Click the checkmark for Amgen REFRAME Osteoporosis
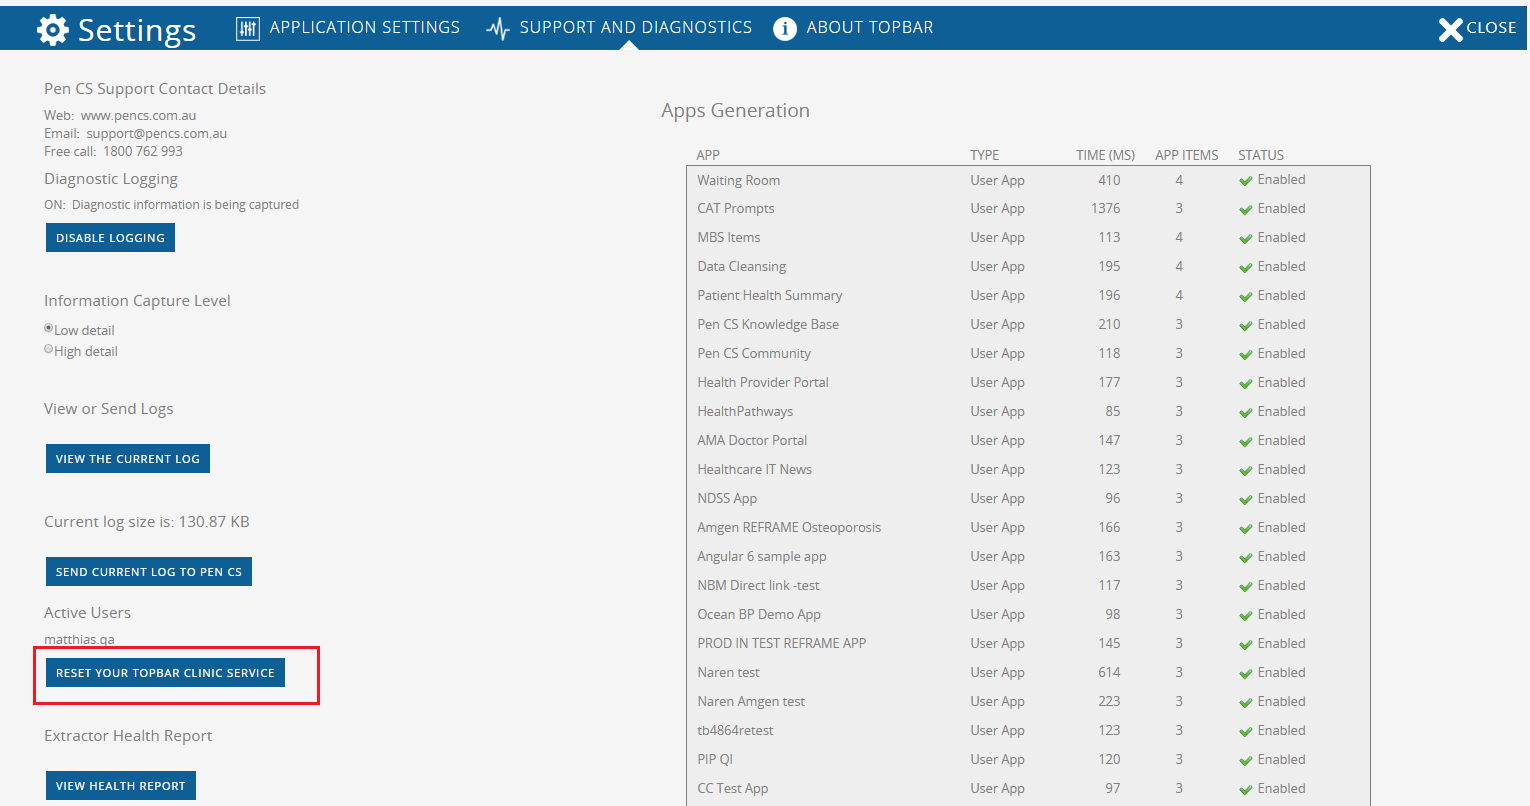1530x806 pixels. click(1246, 529)
